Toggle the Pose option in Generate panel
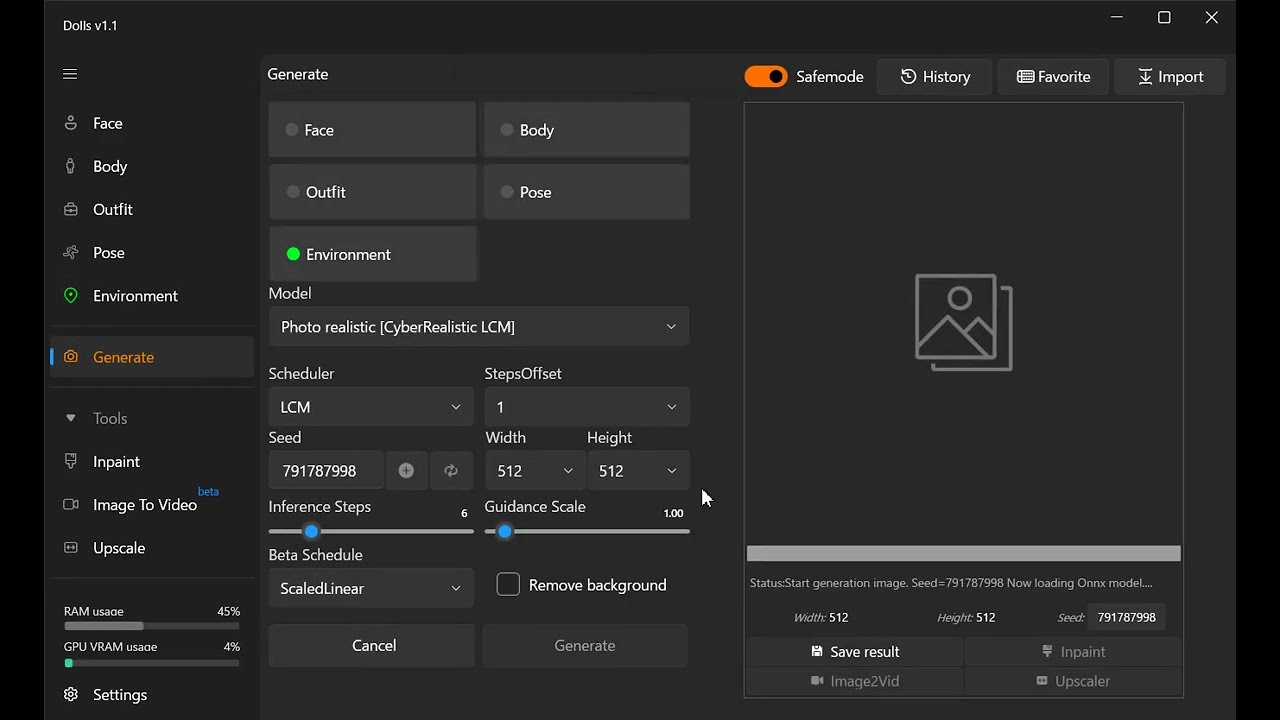The width and height of the screenshot is (1280, 720). pyautogui.click(x=586, y=192)
